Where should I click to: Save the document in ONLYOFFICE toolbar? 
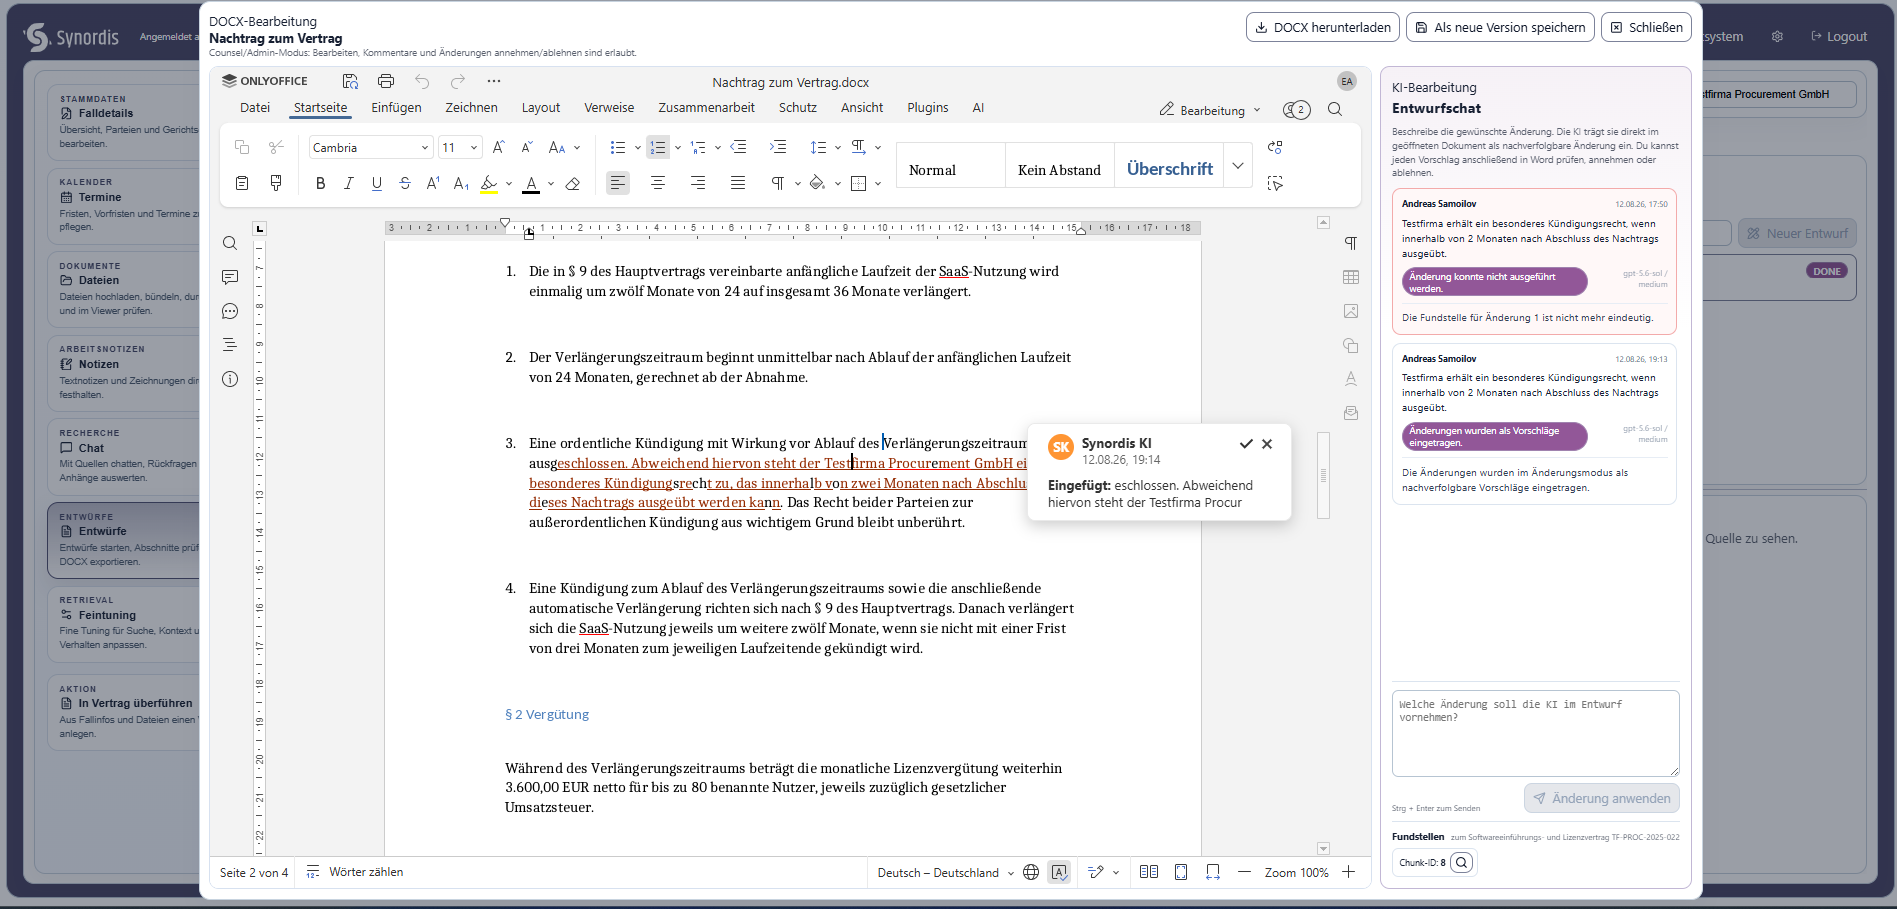pos(350,81)
